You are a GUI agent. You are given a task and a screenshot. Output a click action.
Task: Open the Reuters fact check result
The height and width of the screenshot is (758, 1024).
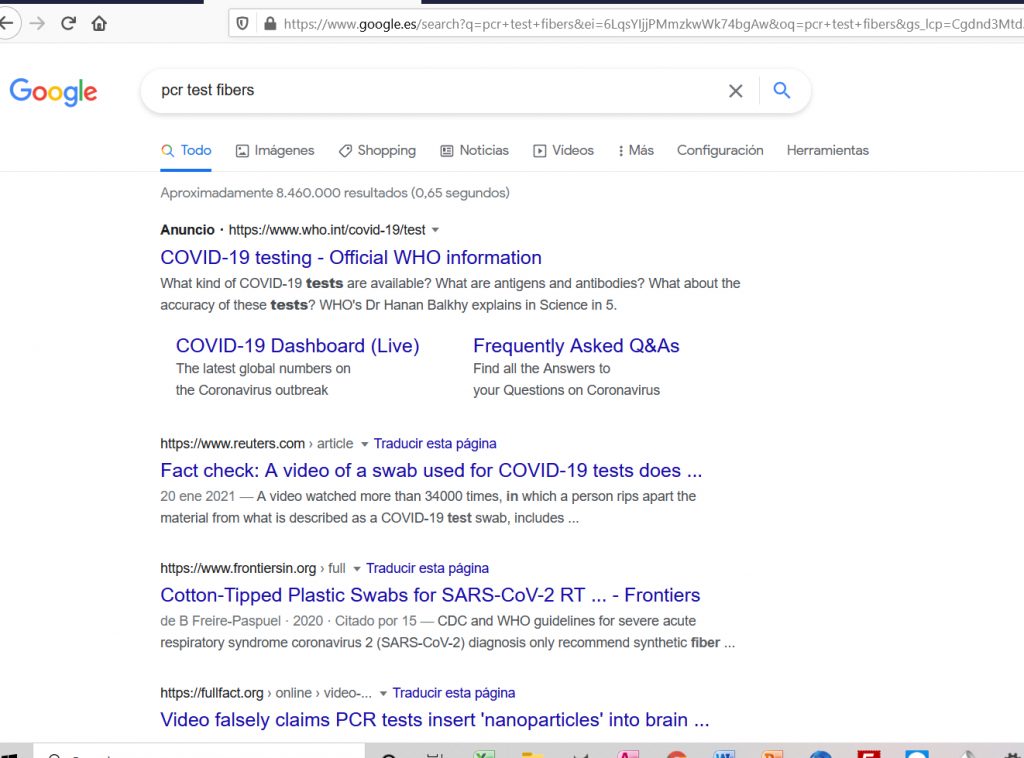coord(431,470)
